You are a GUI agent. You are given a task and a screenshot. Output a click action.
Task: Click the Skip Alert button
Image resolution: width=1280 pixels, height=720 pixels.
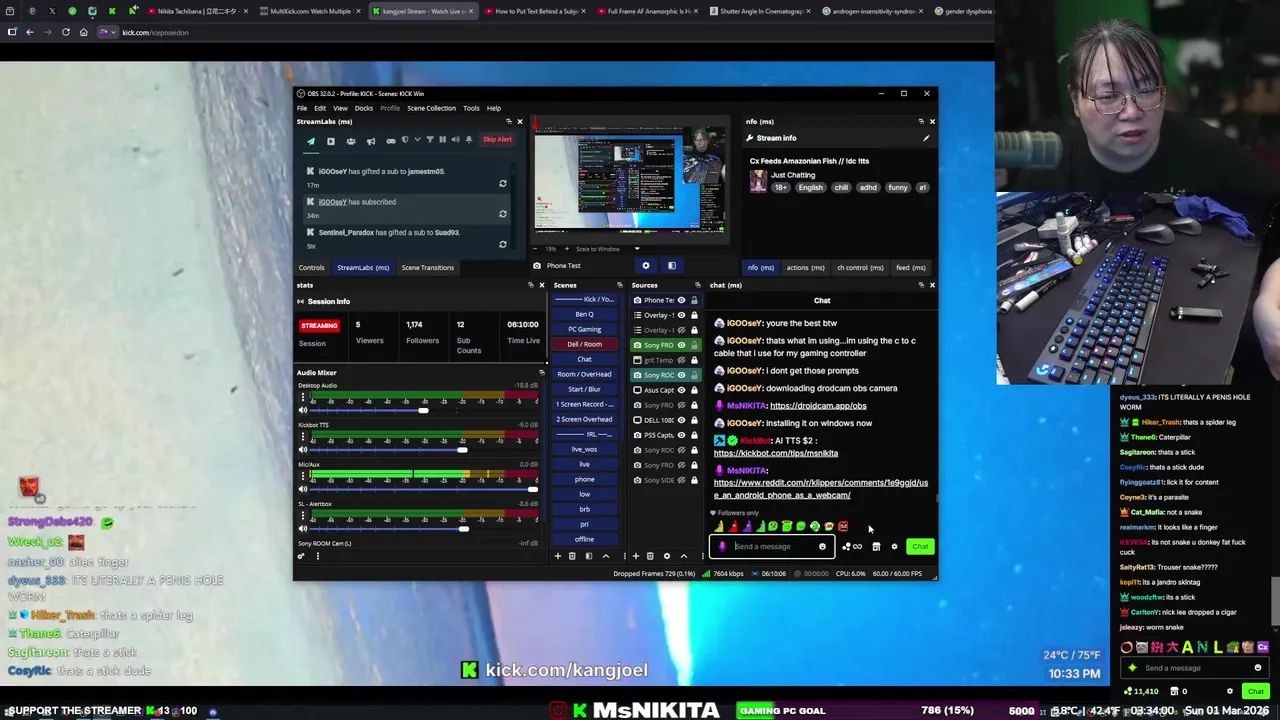point(497,140)
